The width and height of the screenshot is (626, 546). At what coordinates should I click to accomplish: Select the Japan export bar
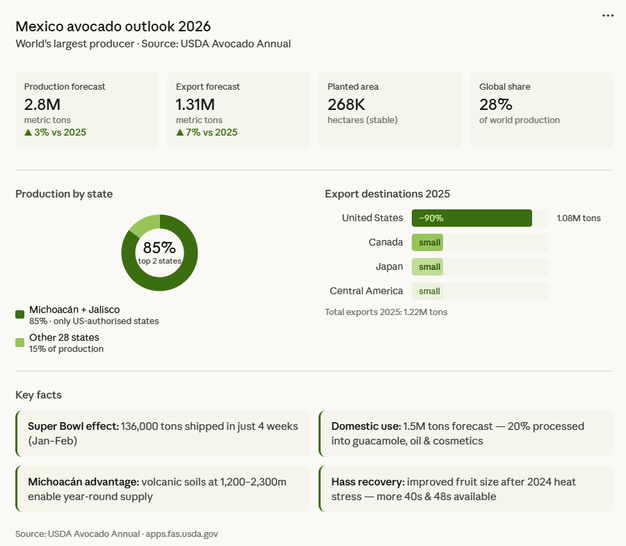tap(428, 267)
